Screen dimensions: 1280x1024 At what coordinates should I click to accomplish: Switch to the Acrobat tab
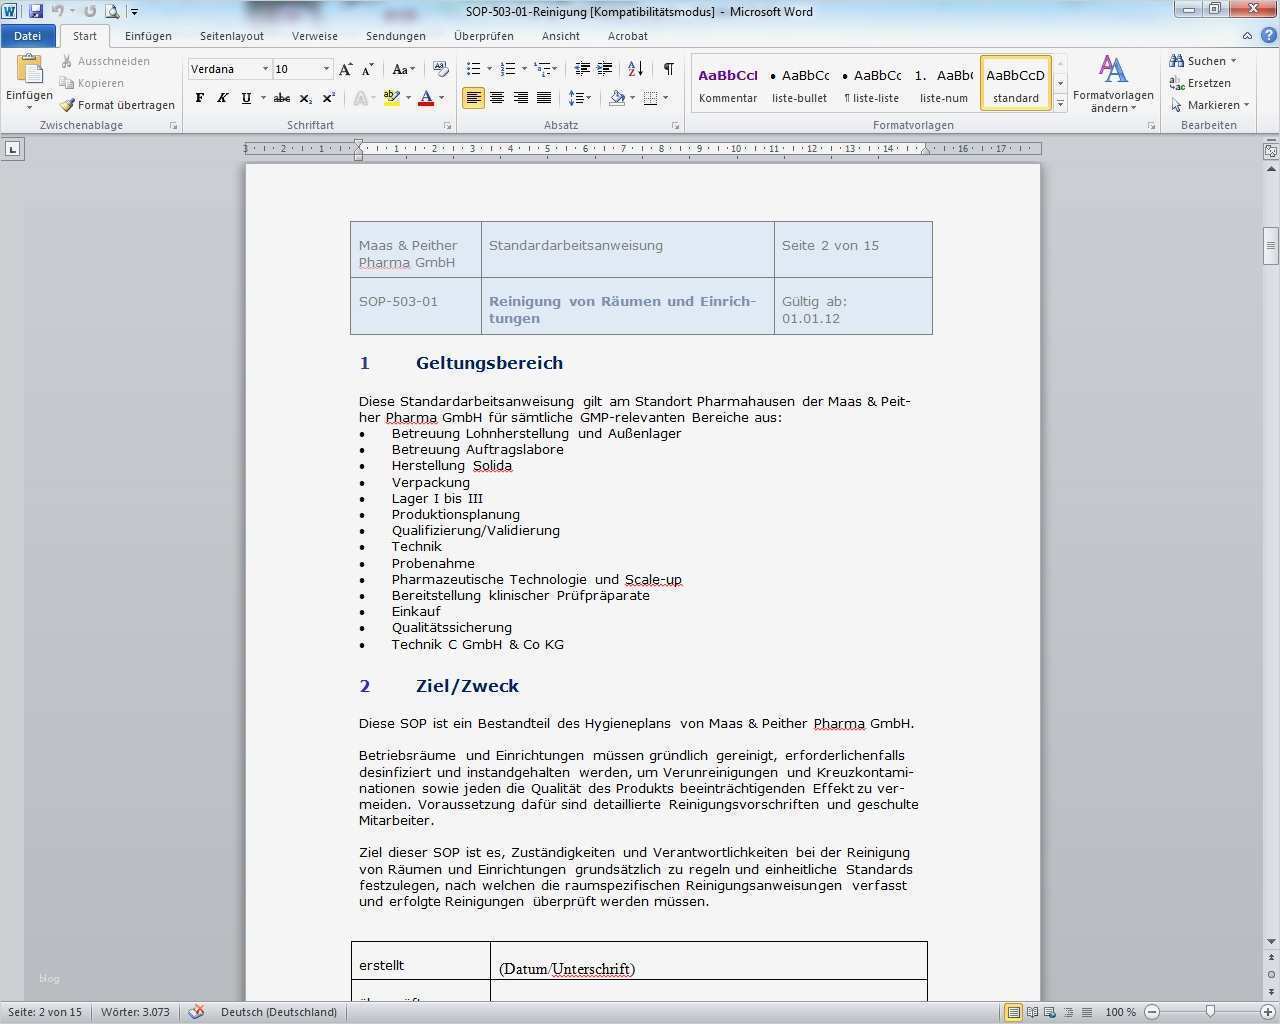click(628, 36)
